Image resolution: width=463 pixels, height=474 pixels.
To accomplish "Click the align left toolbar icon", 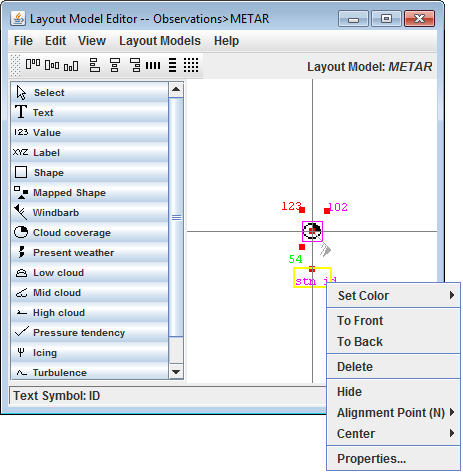I will click(x=95, y=65).
